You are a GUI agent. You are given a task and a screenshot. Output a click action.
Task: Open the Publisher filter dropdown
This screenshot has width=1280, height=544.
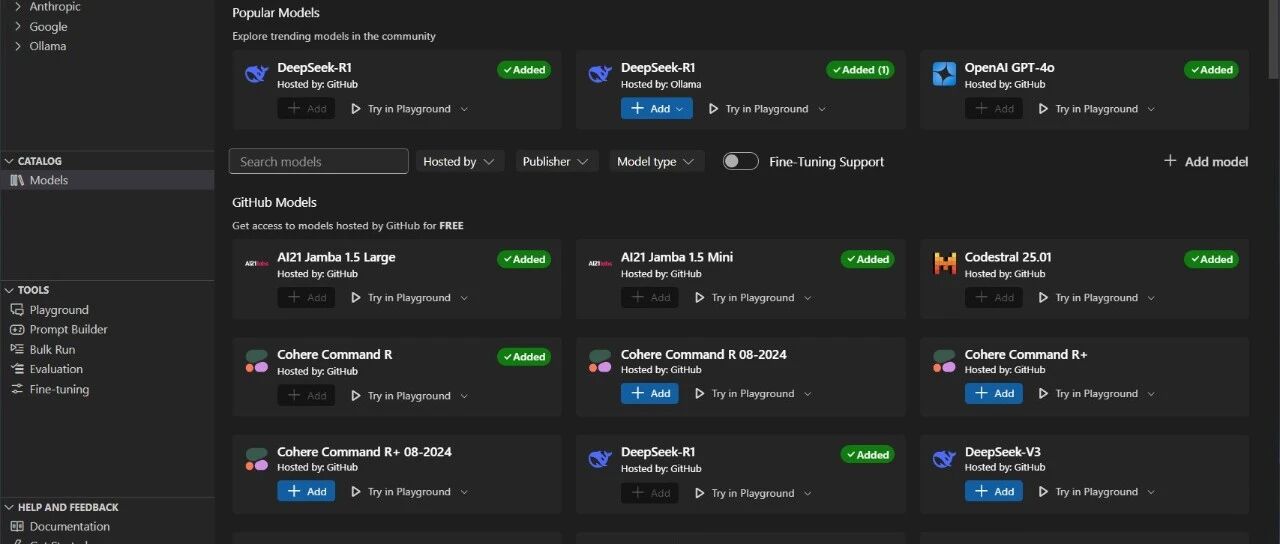(x=557, y=161)
